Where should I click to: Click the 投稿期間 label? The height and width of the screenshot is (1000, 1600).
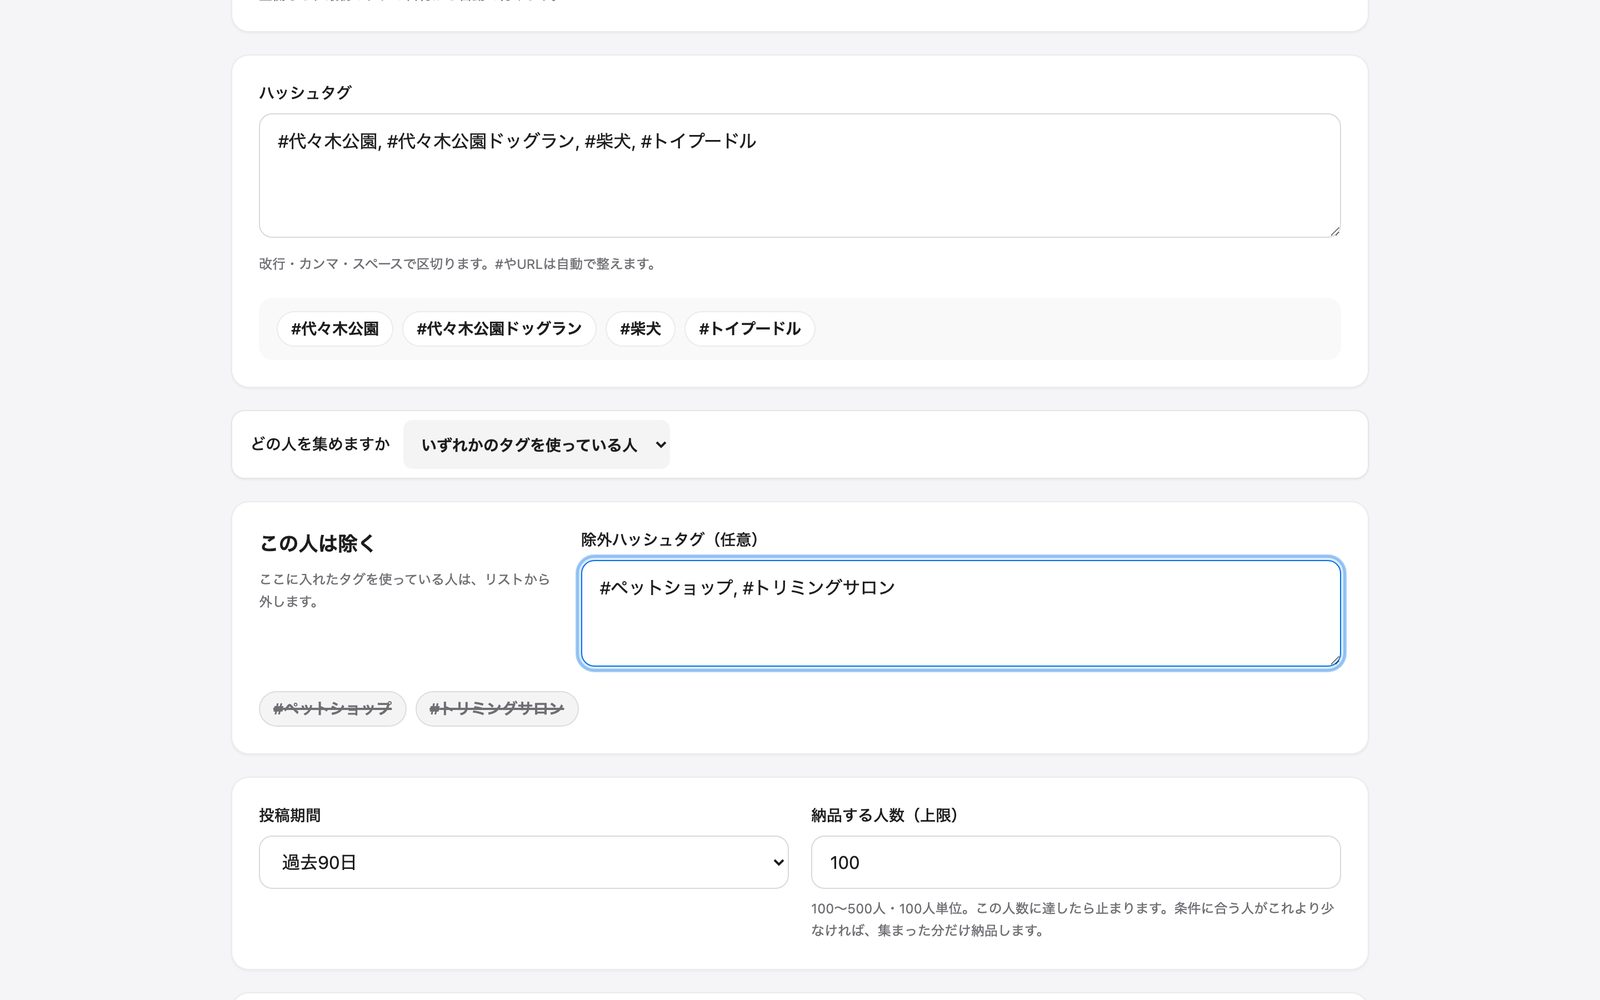click(x=290, y=816)
